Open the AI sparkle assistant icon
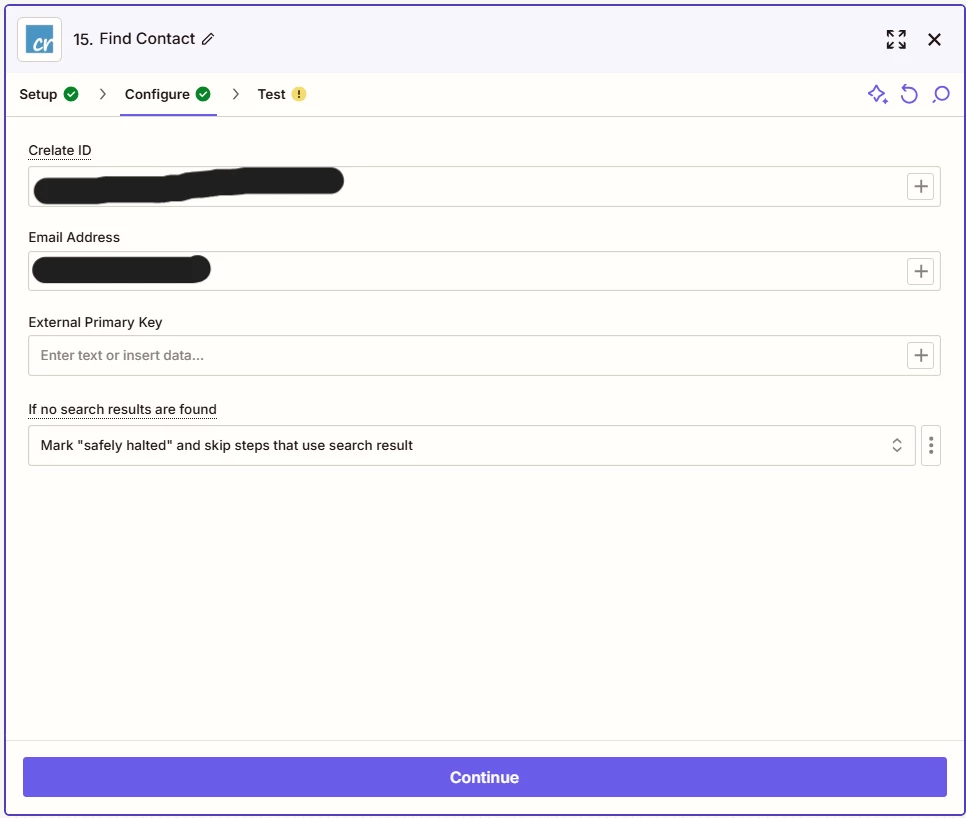The width and height of the screenshot is (966, 818). 877,94
